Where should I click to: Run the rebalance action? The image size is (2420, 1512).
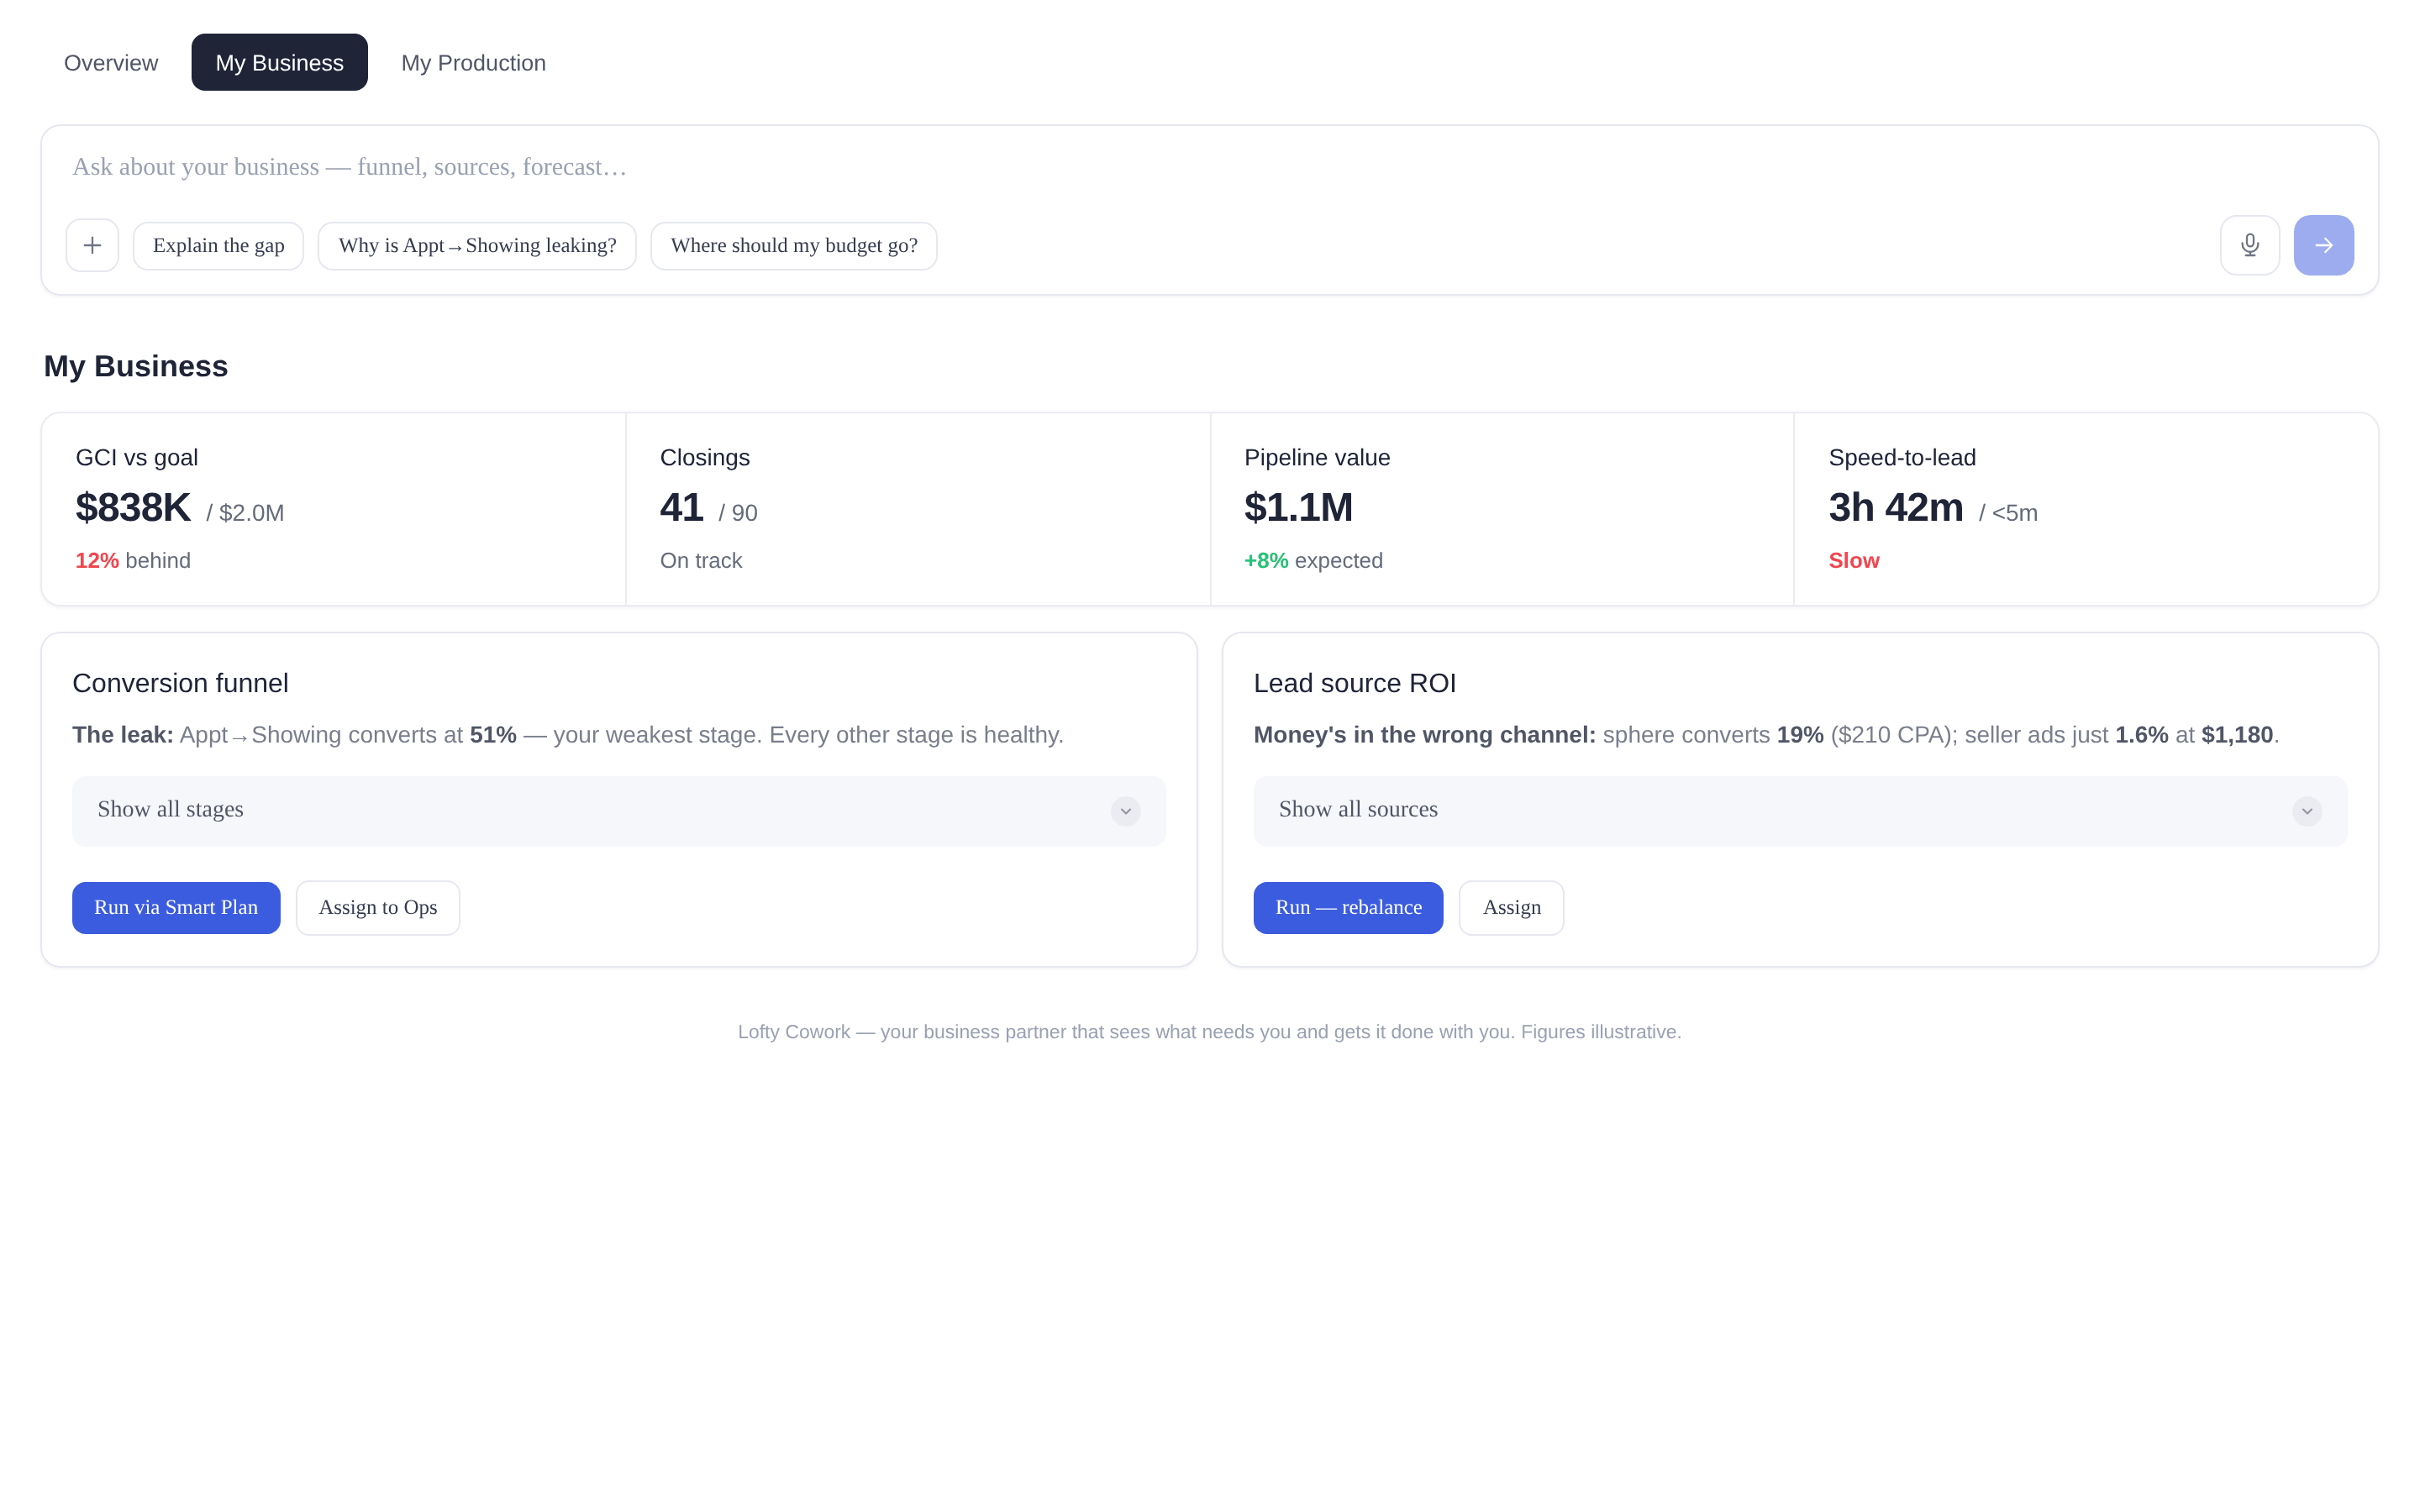click(1348, 908)
